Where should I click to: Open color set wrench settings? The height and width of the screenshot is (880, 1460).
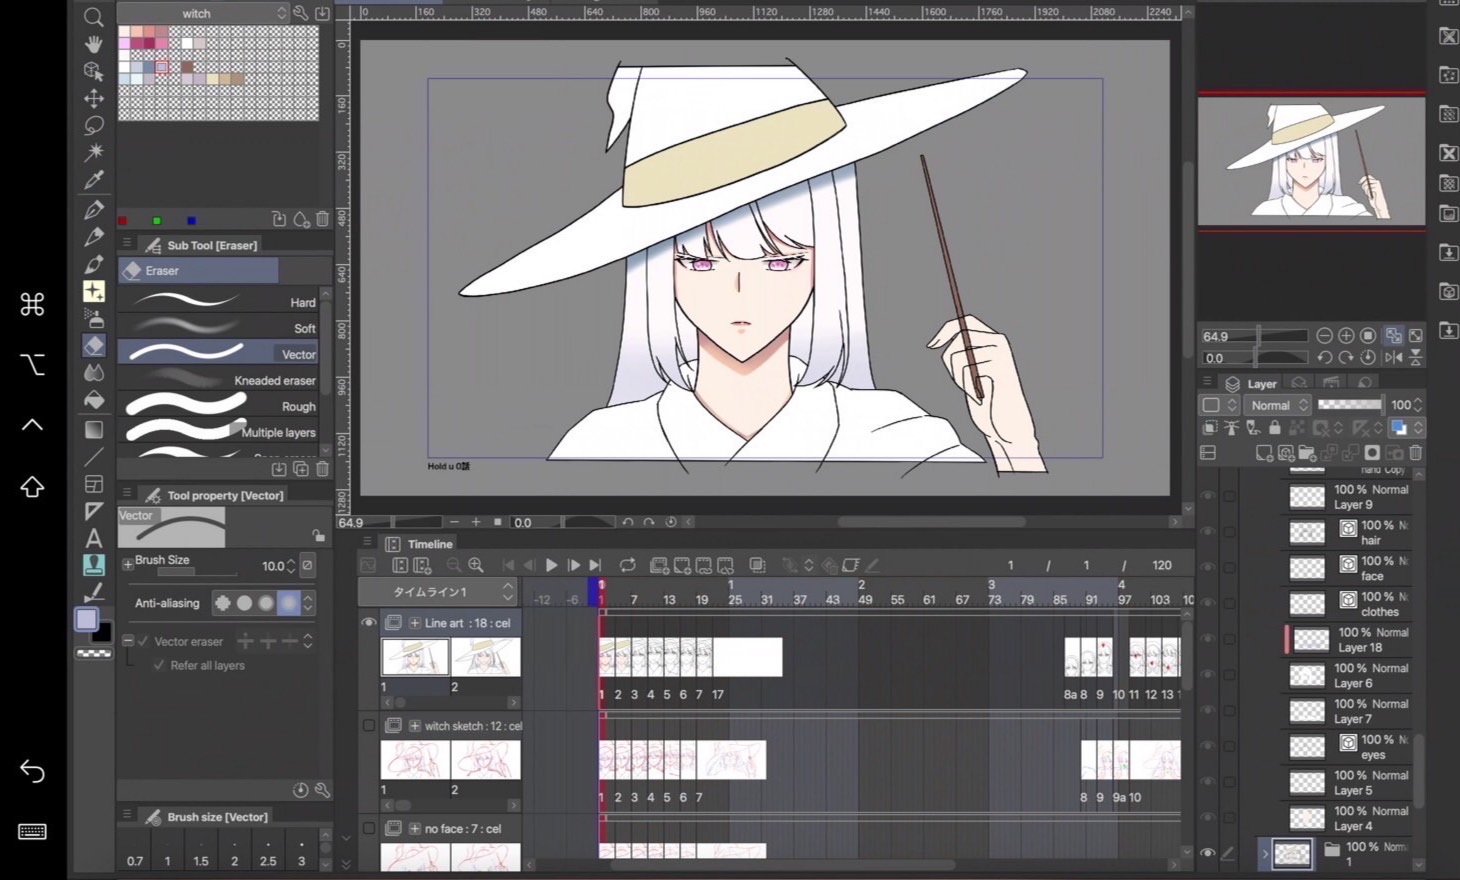tap(301, 13)
